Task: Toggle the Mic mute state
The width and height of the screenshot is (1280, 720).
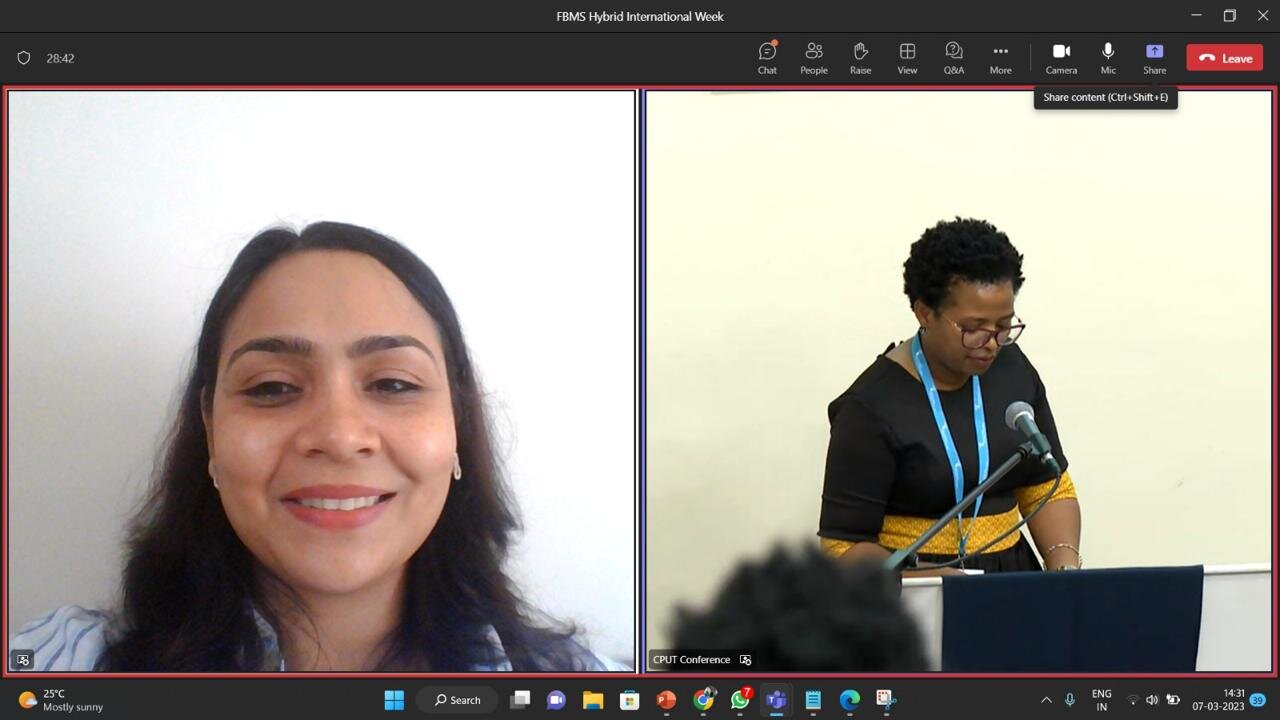Action: (1108, 57)
